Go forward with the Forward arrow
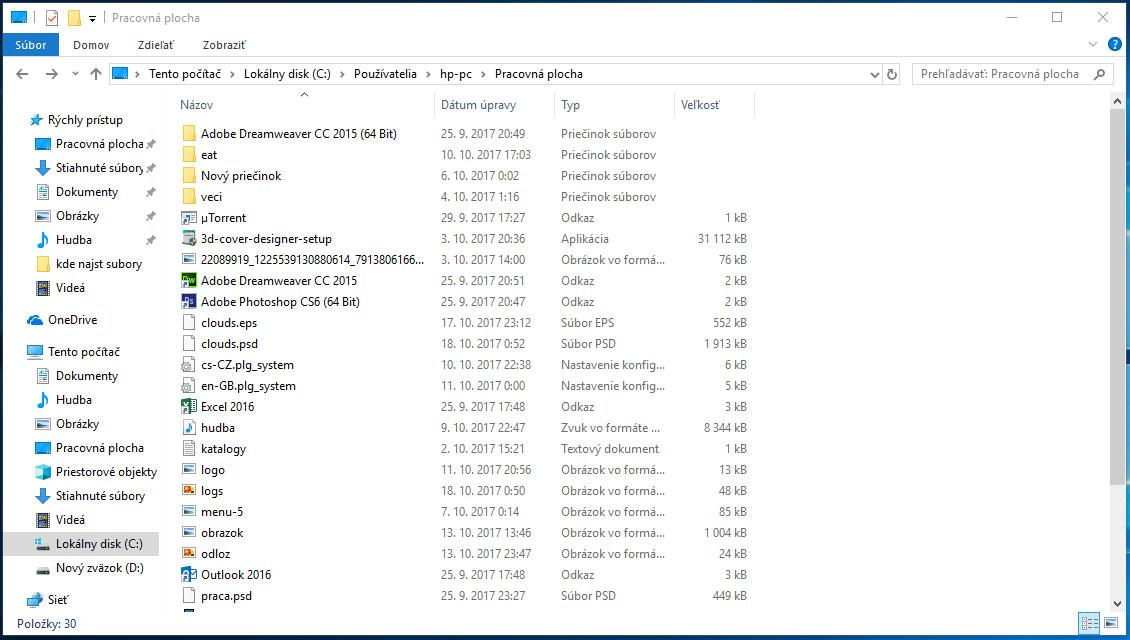1130x640 pixels. coord(51,74)
